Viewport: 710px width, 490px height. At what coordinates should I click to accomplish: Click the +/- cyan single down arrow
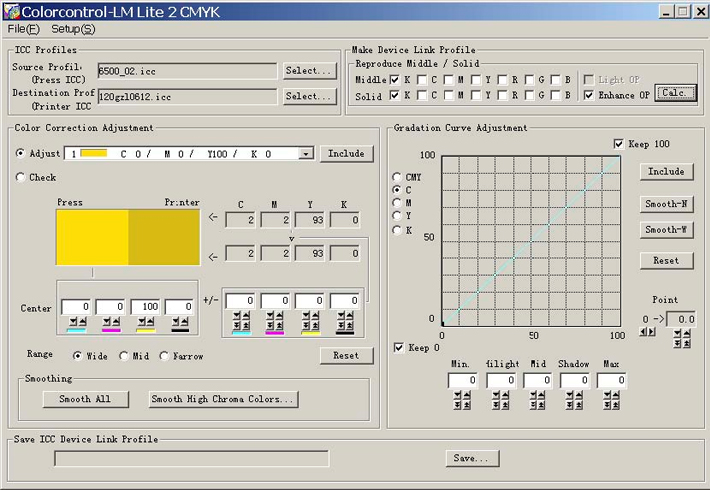[237, 315]
